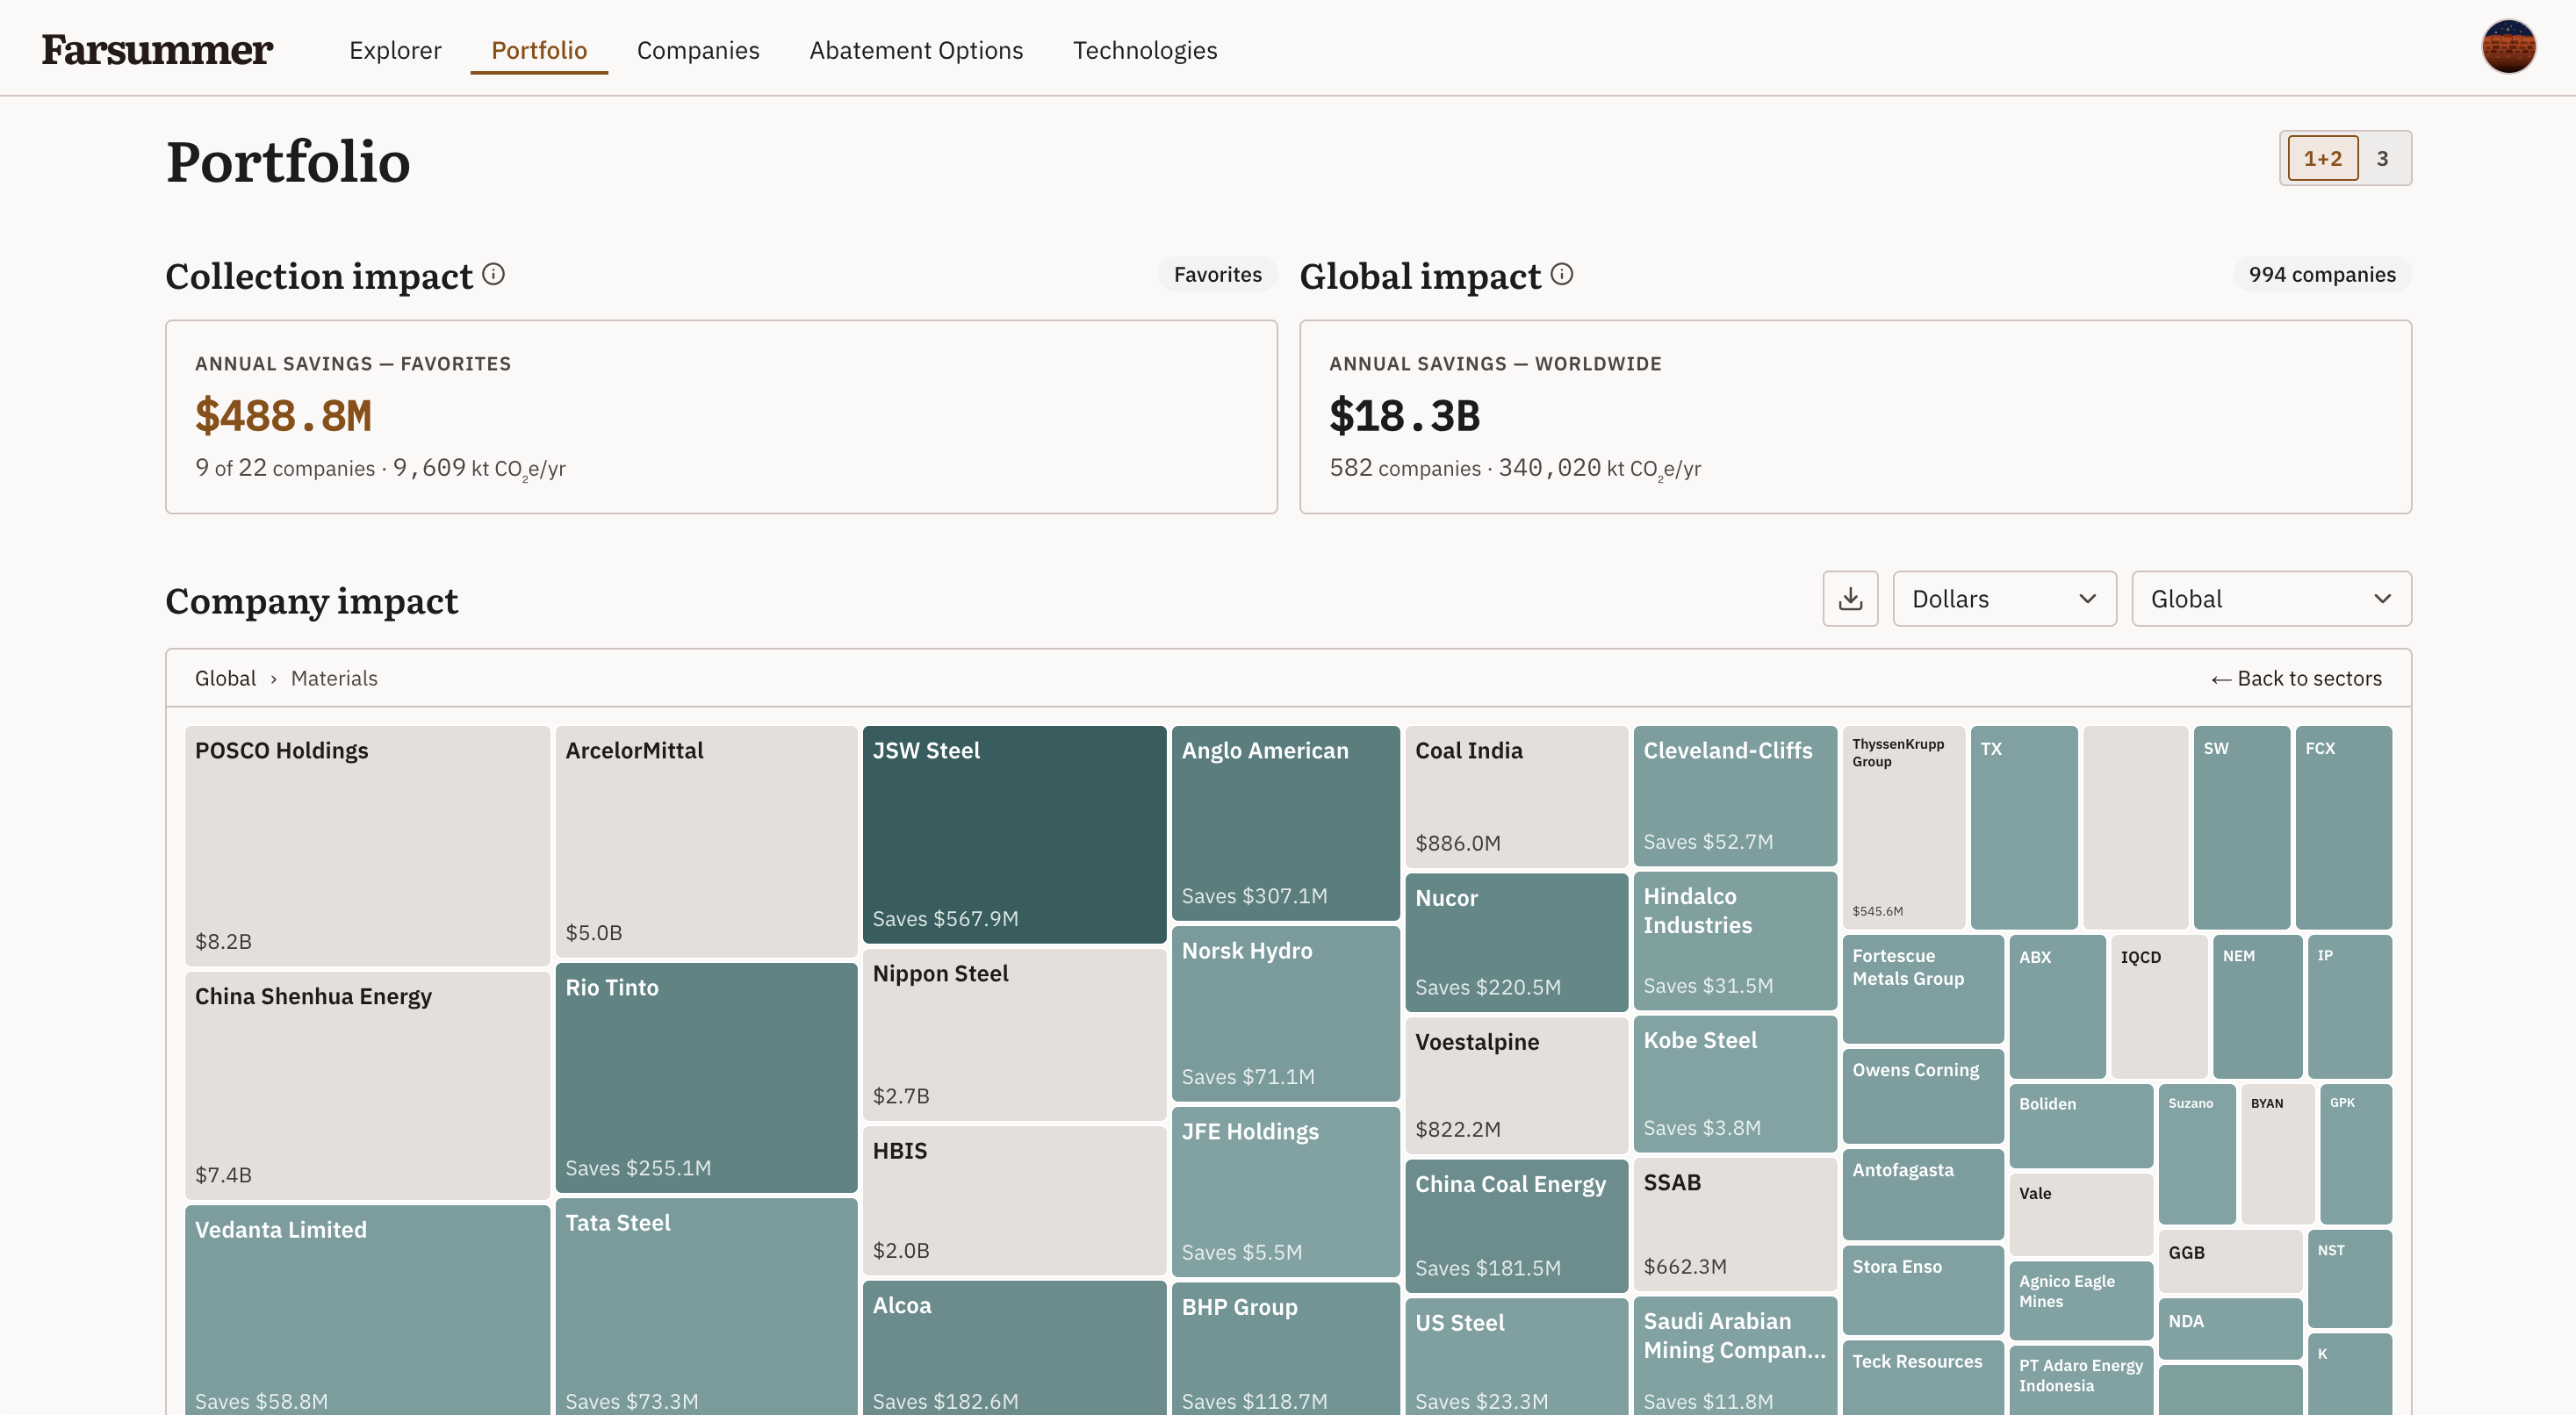
Task: Click the Tata Steel tile
Action: [706, 1307]
